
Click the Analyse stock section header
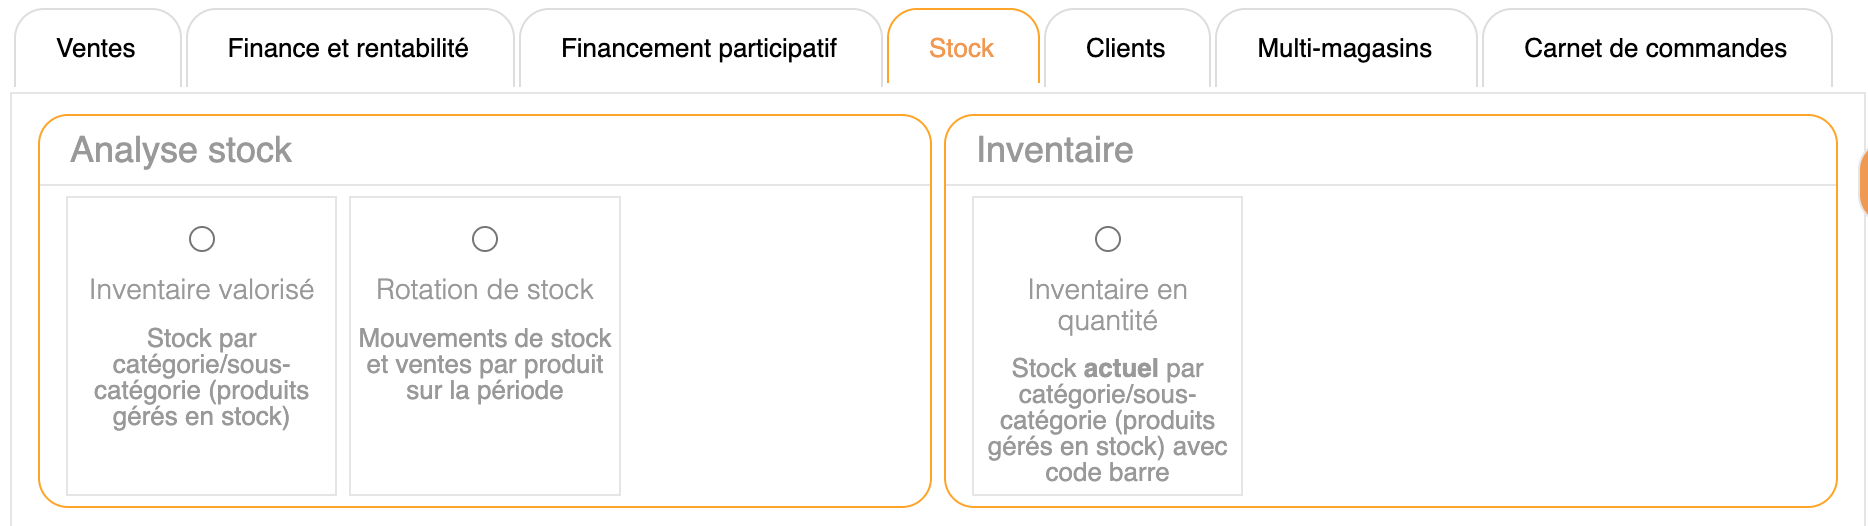(x=181, y=150)
